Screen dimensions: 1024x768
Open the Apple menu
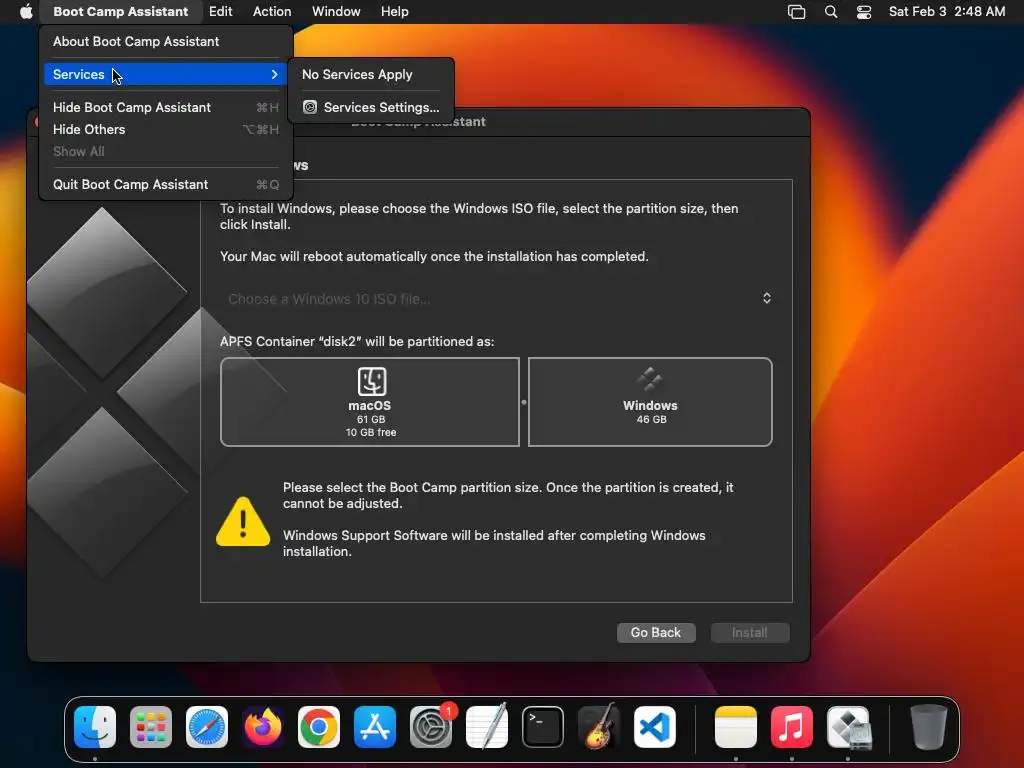pyautogui.click(x=26, y=11)
